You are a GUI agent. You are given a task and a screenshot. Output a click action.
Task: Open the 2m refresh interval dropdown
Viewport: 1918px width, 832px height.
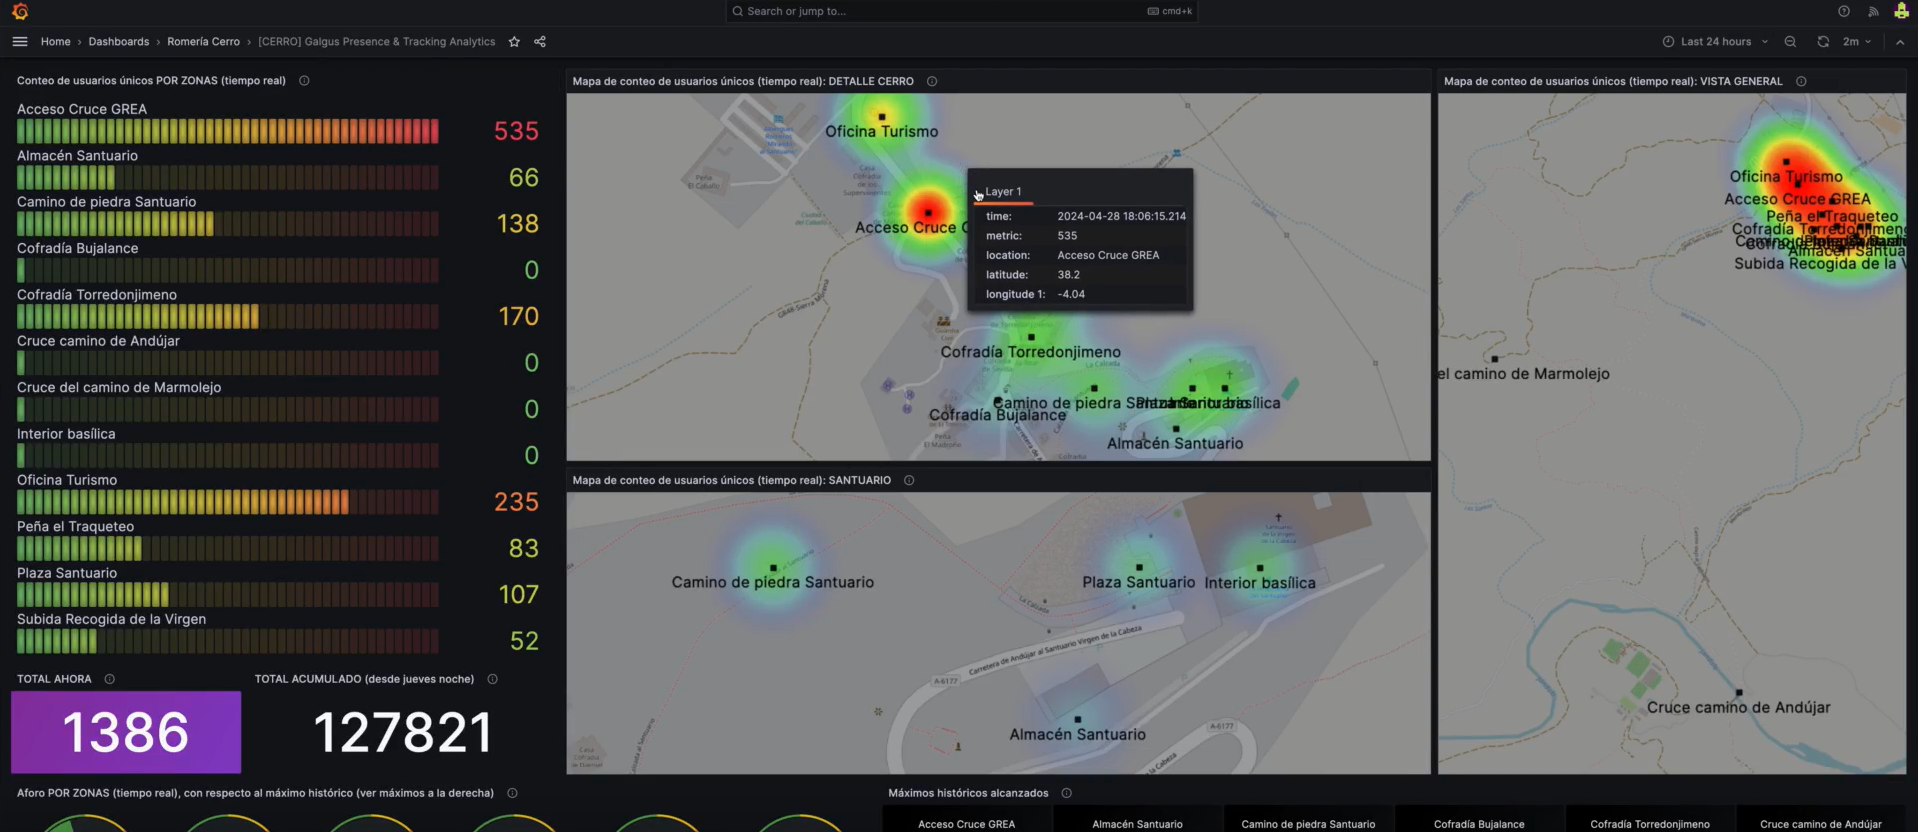[x=1857, y=41]
